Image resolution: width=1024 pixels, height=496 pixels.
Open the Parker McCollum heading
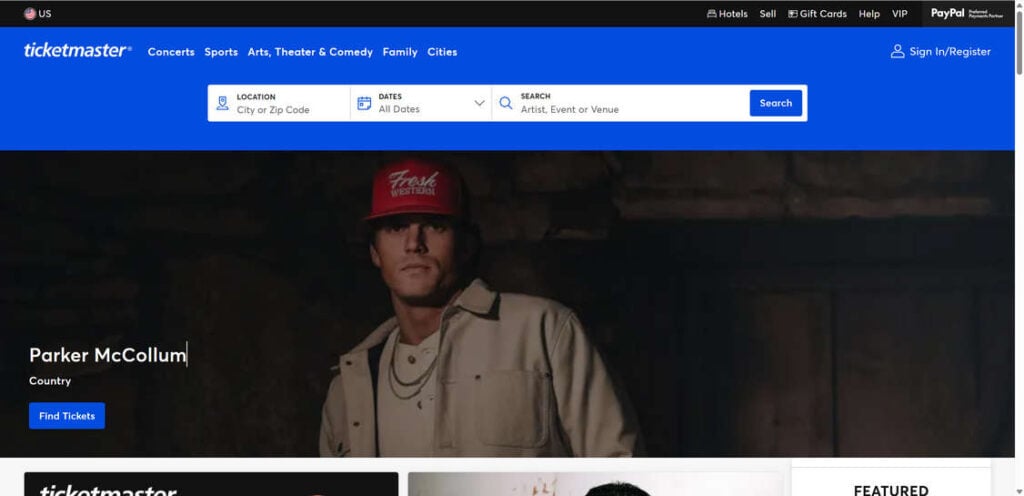click(108, 355)
